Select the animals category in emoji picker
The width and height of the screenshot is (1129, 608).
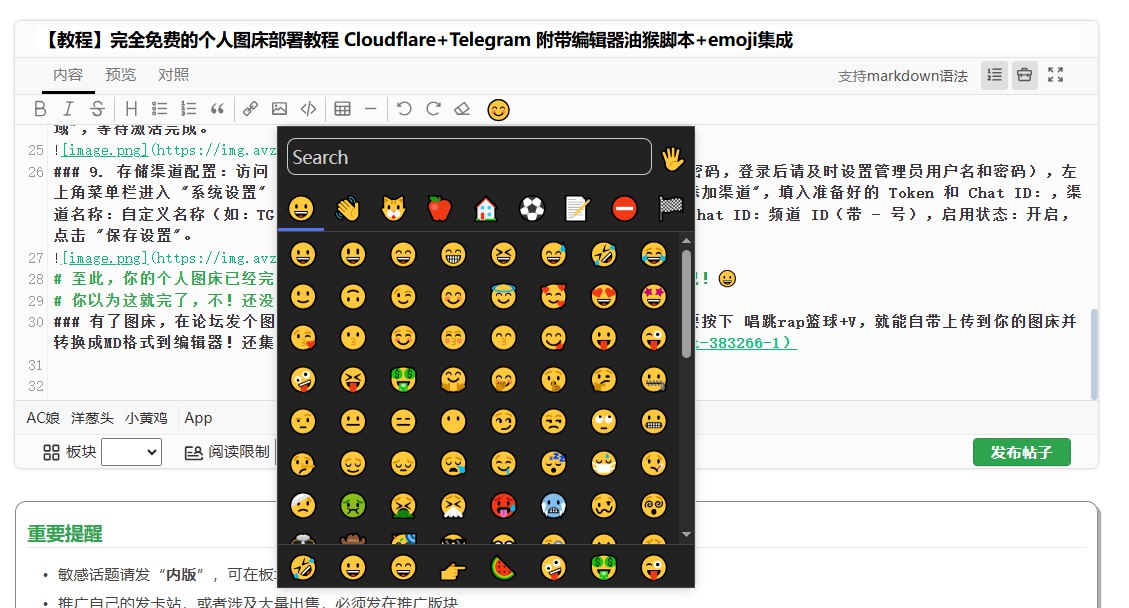395,208
